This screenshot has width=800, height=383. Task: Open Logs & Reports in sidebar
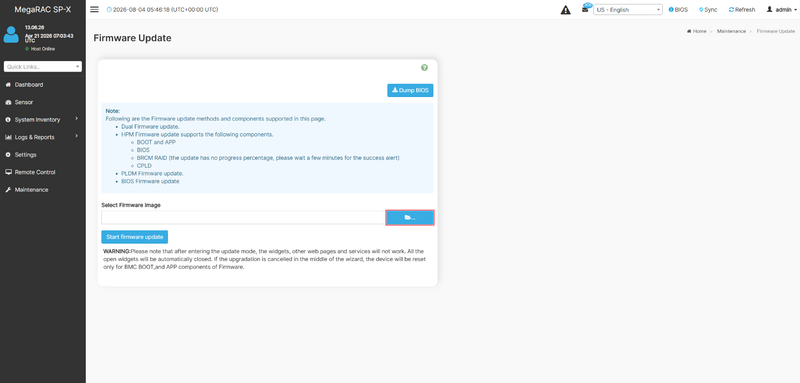click(34, 137)
